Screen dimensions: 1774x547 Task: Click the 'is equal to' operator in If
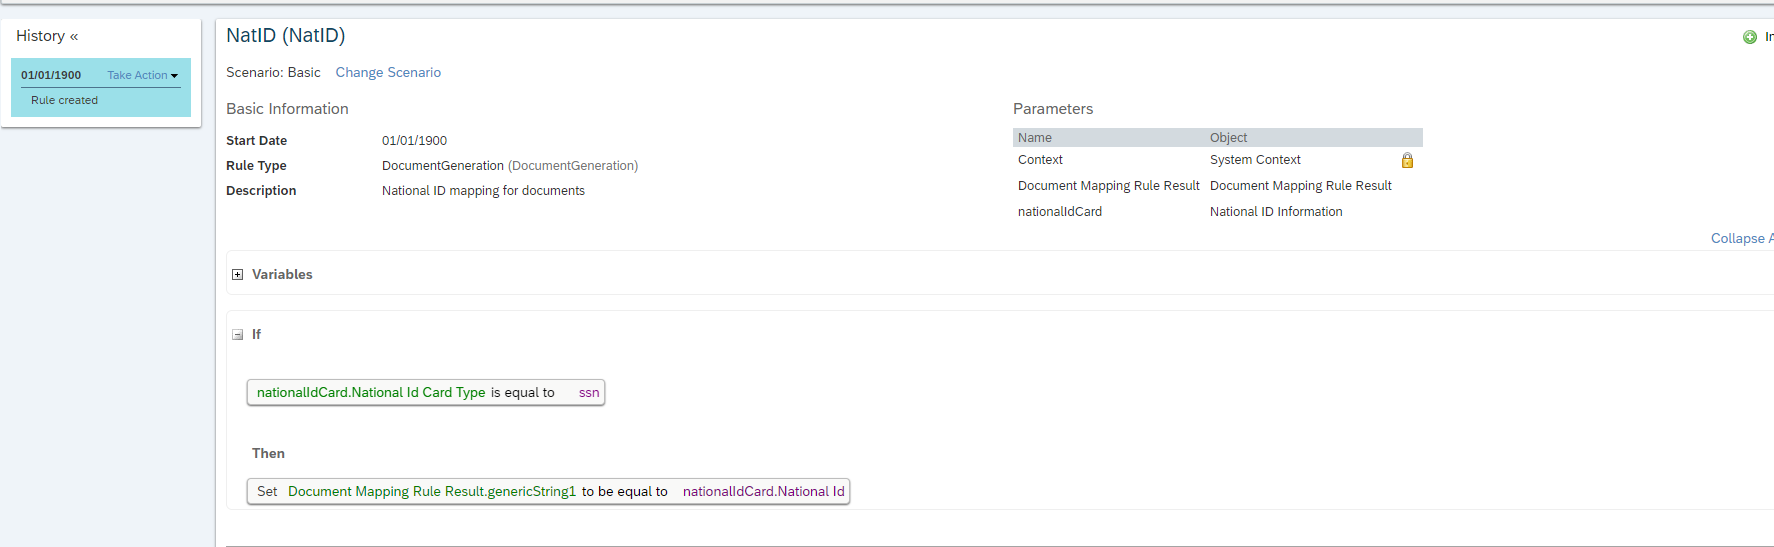click(x=522, y=392)
